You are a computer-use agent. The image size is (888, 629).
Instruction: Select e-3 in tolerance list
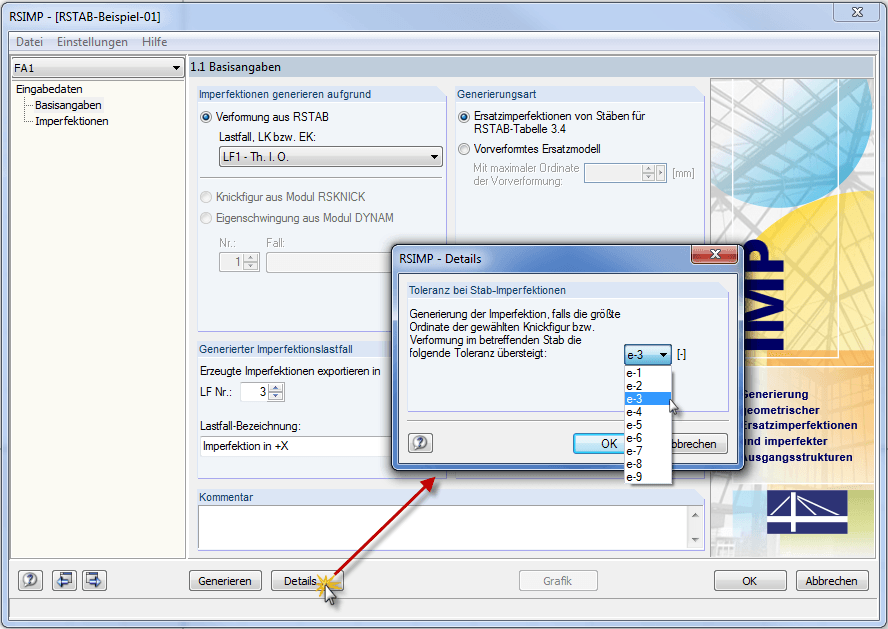pyautogui.click(x=648, y=399)
